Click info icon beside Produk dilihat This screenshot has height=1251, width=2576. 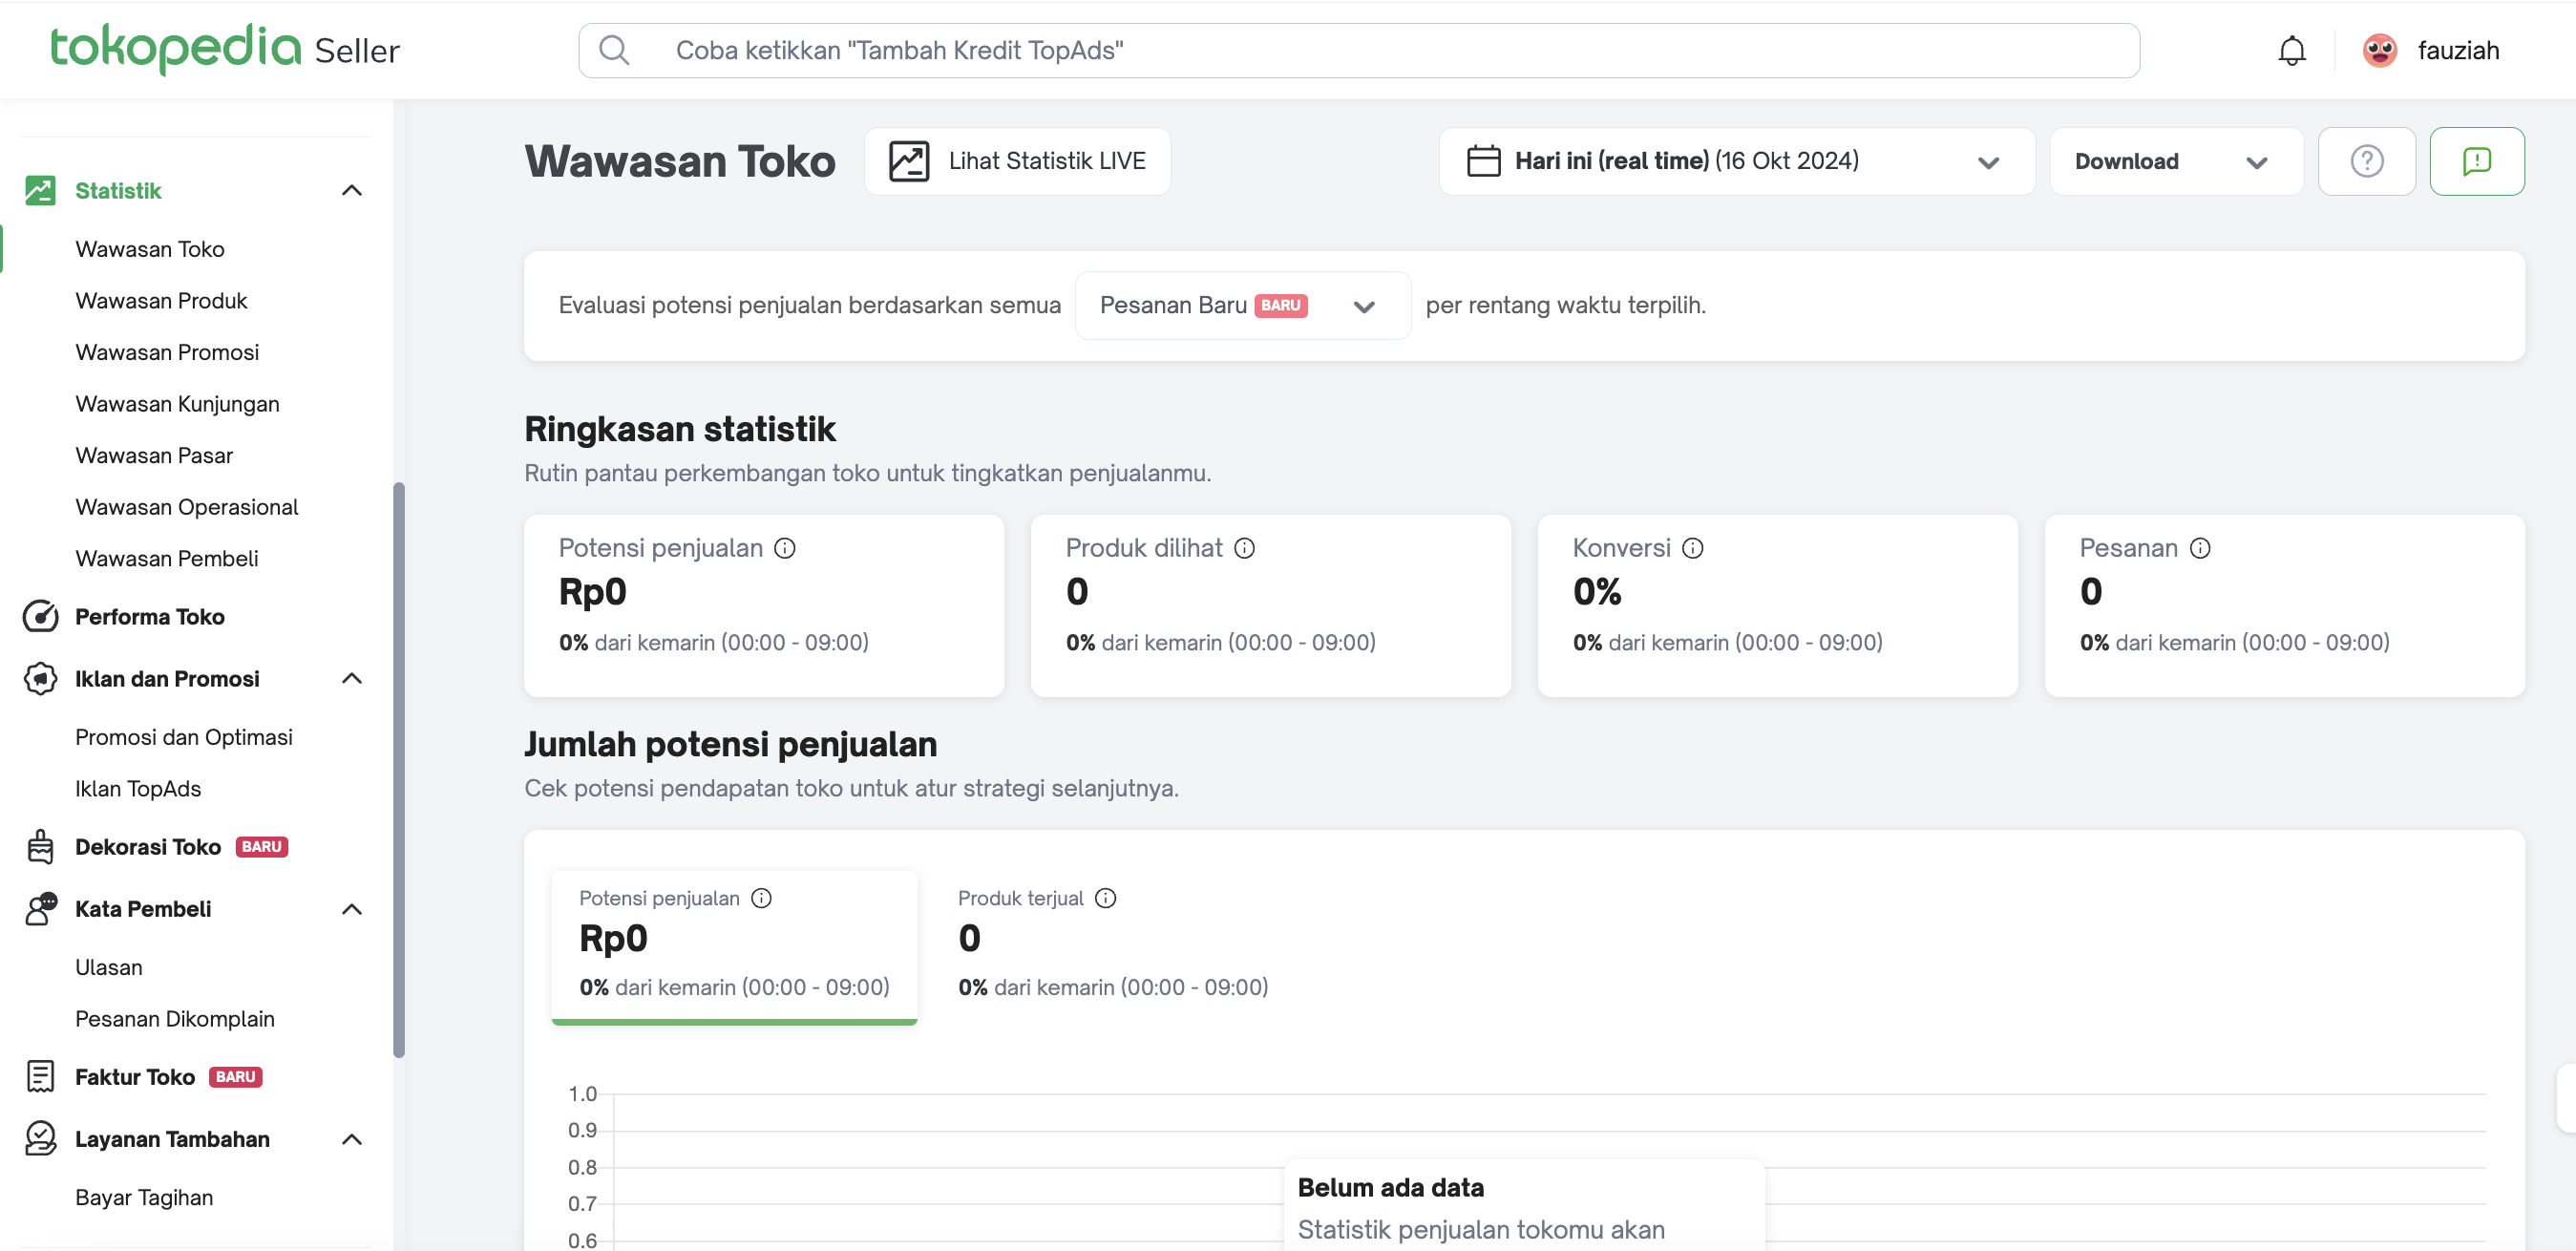(1244, 548)
